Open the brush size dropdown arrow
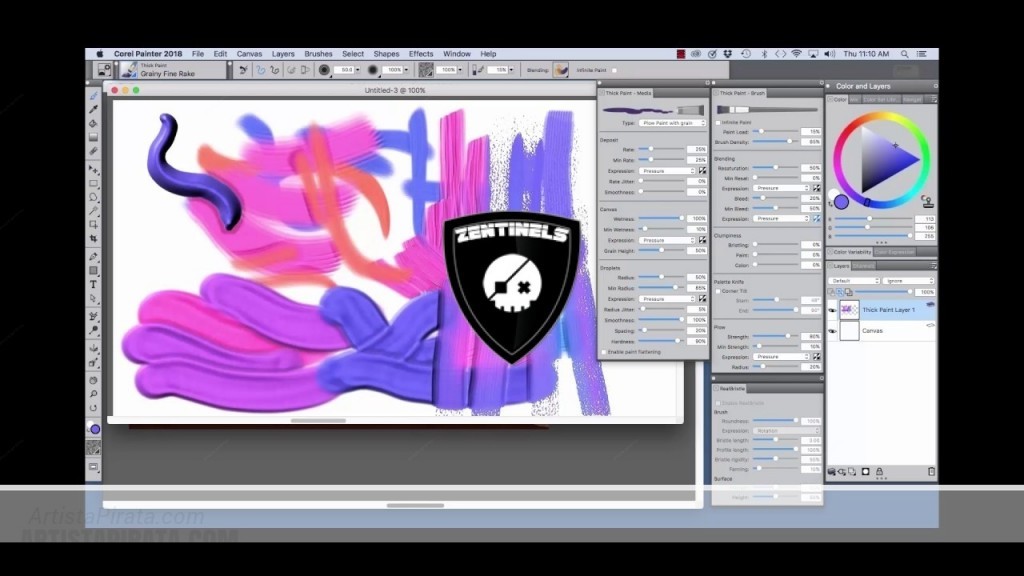The width and height of the screenshot is (1024, 576). pos(357,70)
